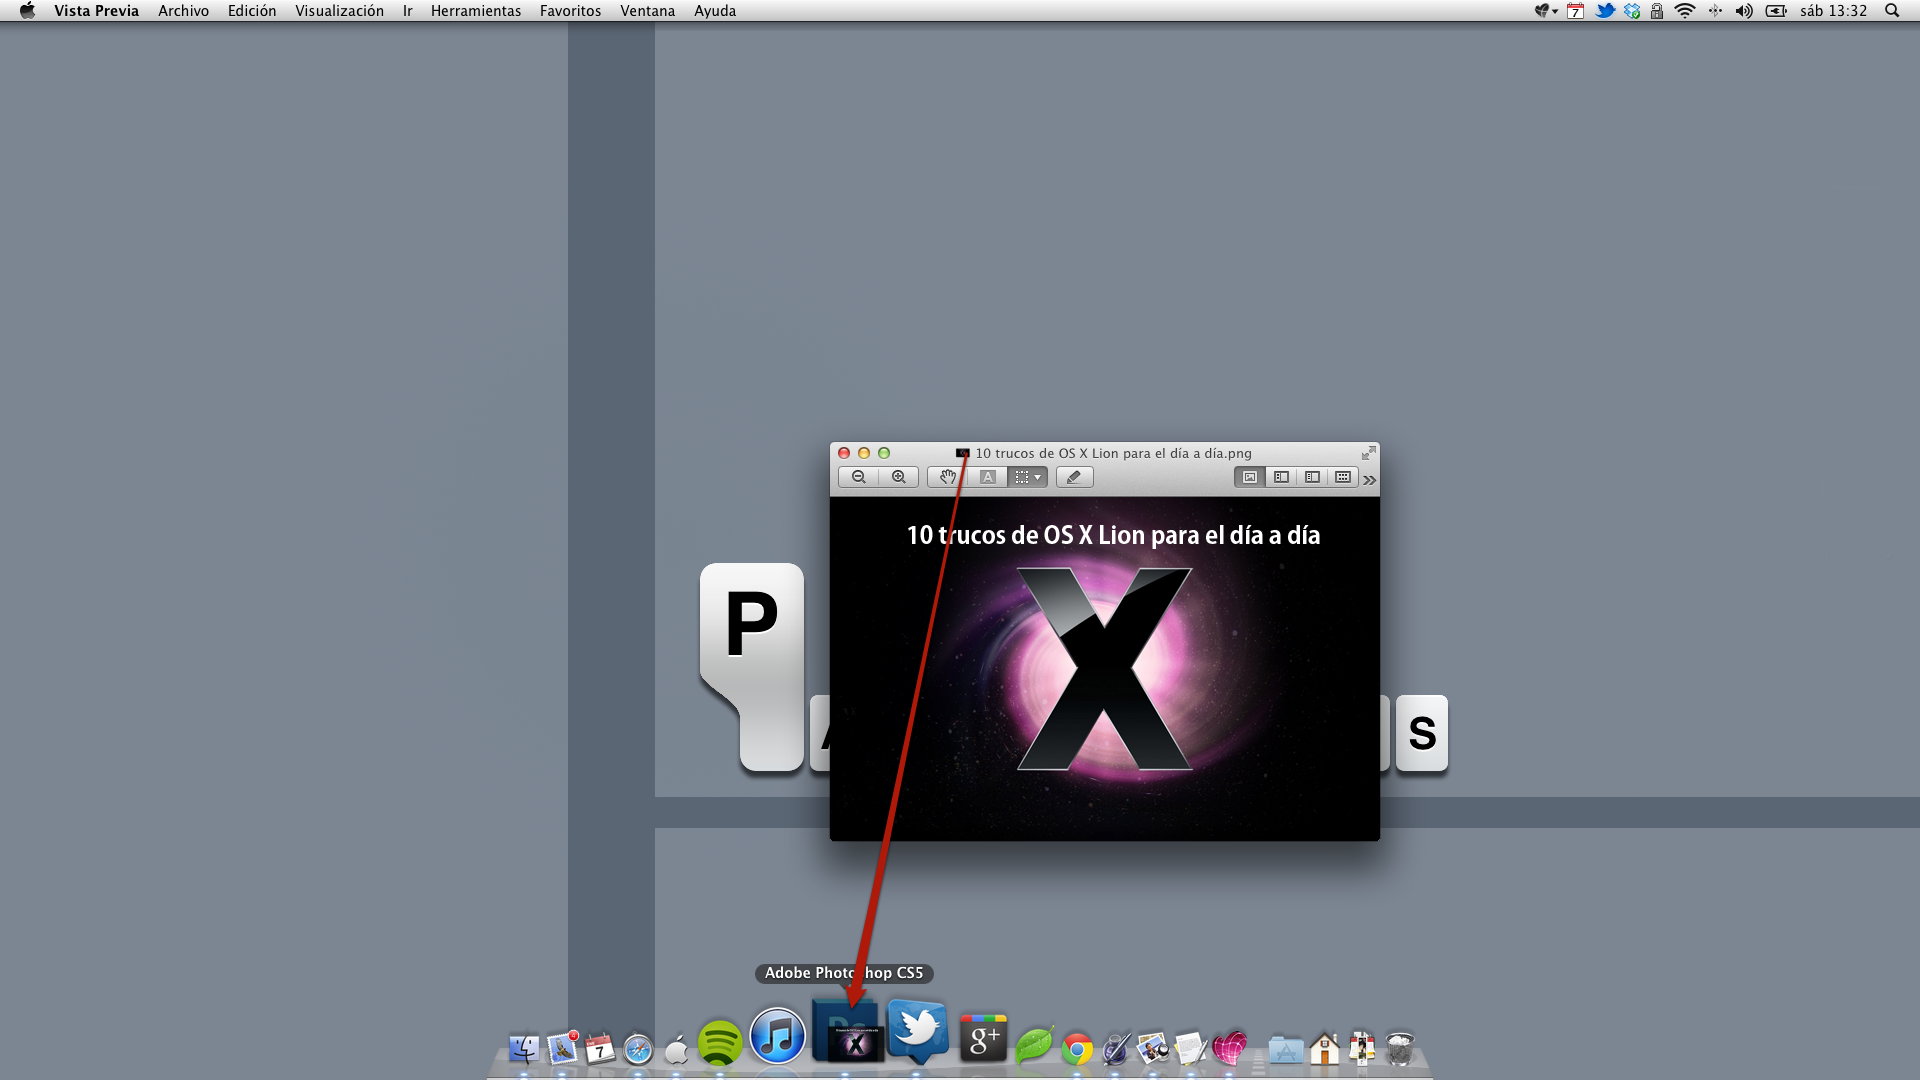Click the Bluetooth status icon
The width and height of the screenshot is (1920, 1080).
pos(1715,11)
